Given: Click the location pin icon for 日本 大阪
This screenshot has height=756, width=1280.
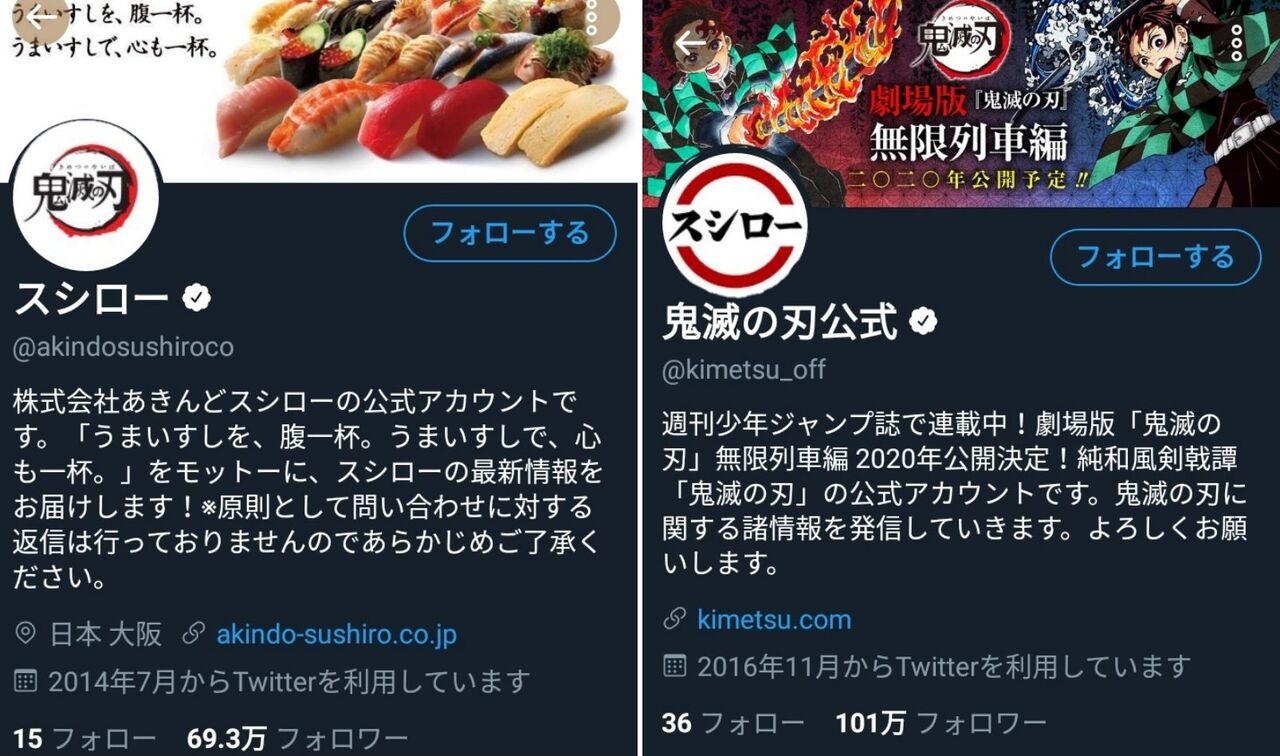Looking at the screenshot, I should coord(26,633).
